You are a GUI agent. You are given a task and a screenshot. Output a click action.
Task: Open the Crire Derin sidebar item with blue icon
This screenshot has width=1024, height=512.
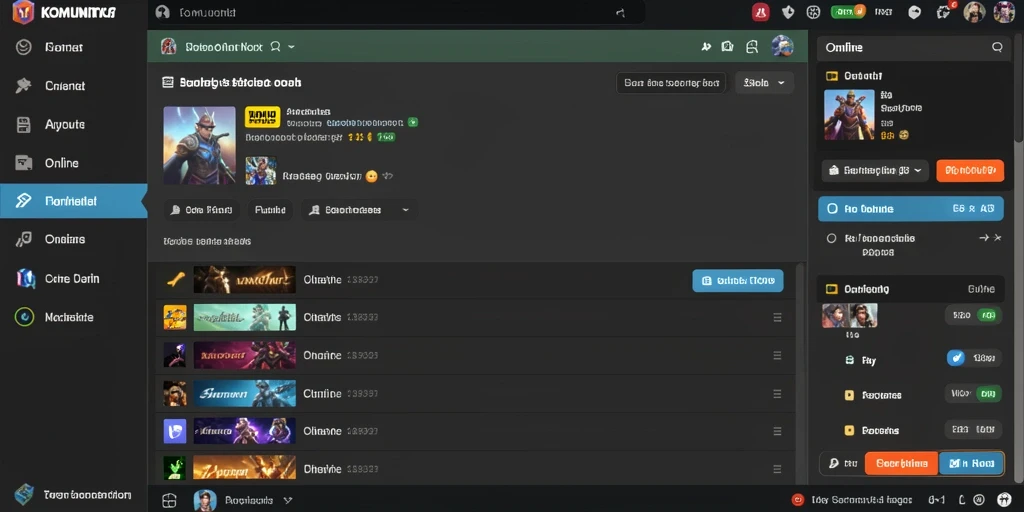pos(74,278)
